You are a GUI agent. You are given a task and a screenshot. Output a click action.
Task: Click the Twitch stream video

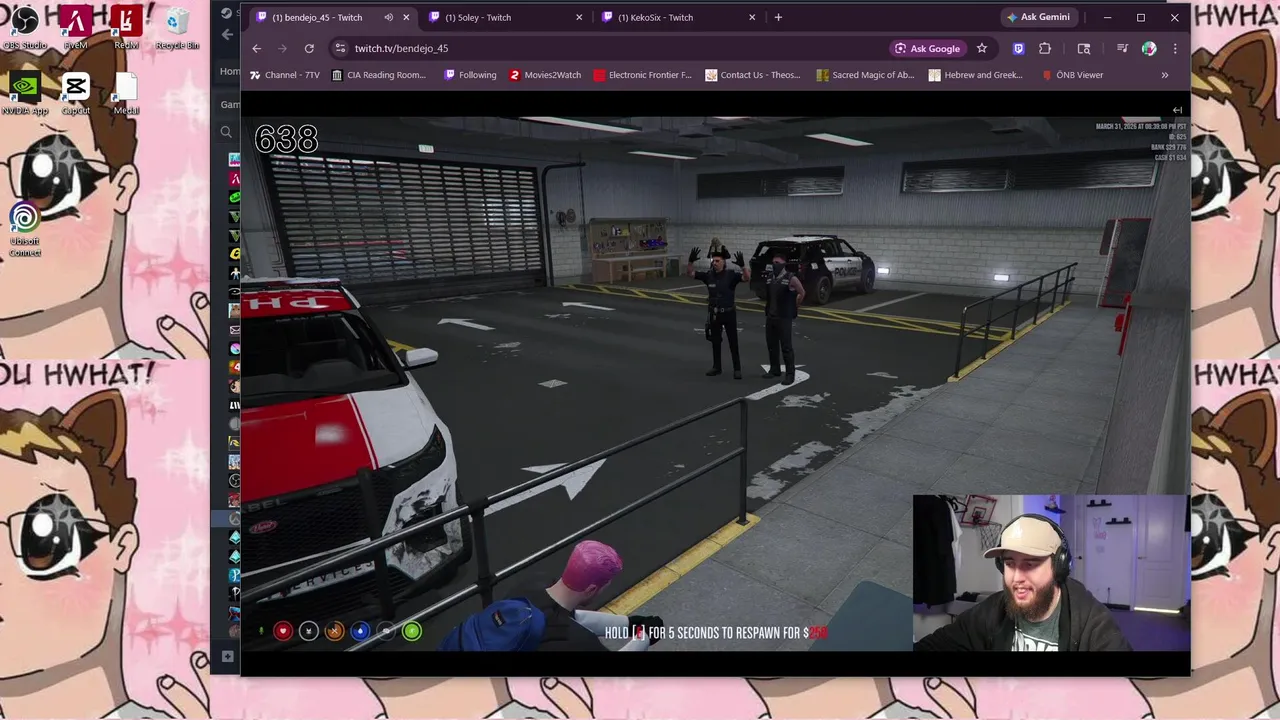coord(715,384)
